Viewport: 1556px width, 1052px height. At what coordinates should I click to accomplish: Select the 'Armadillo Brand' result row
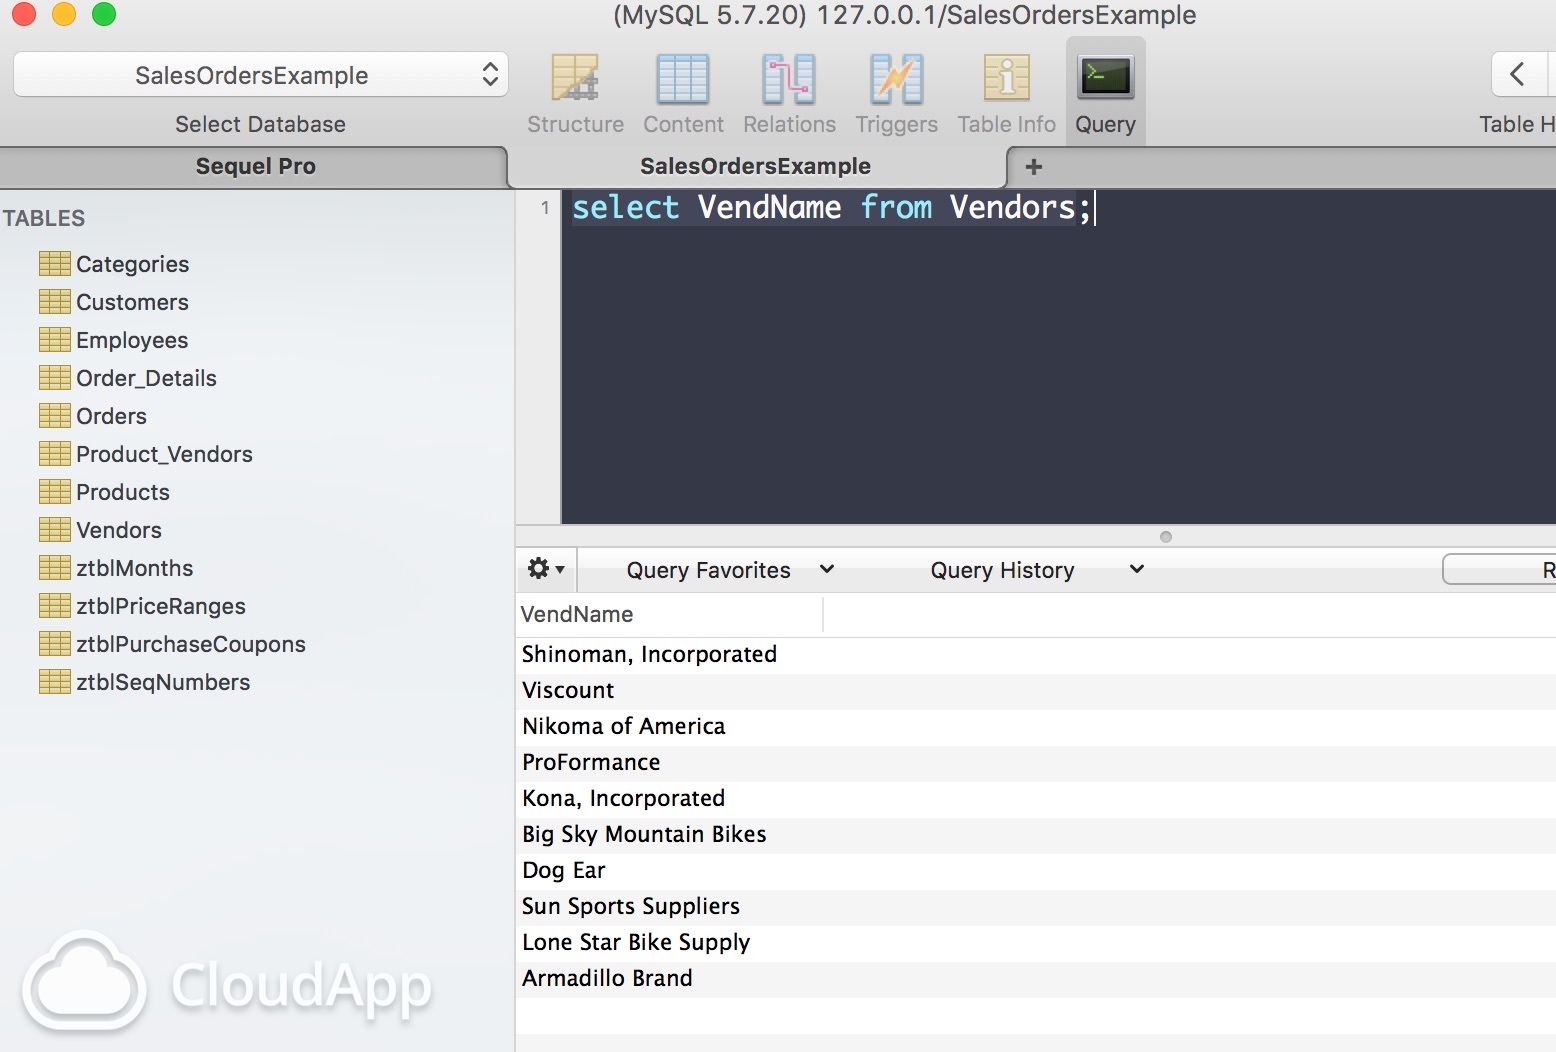1036,979
